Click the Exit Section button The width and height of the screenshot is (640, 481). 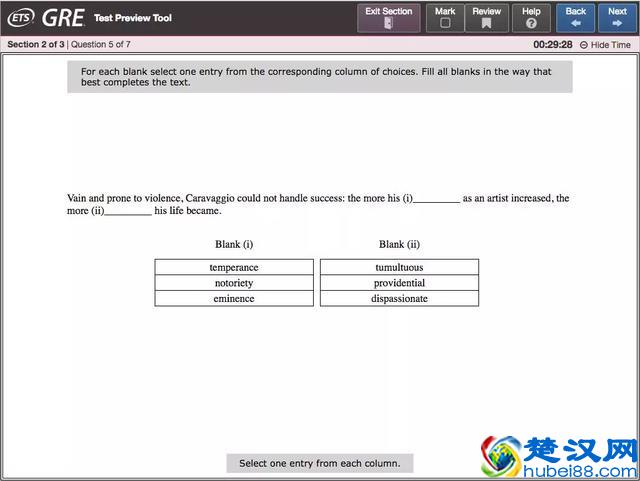pos(388,18)
